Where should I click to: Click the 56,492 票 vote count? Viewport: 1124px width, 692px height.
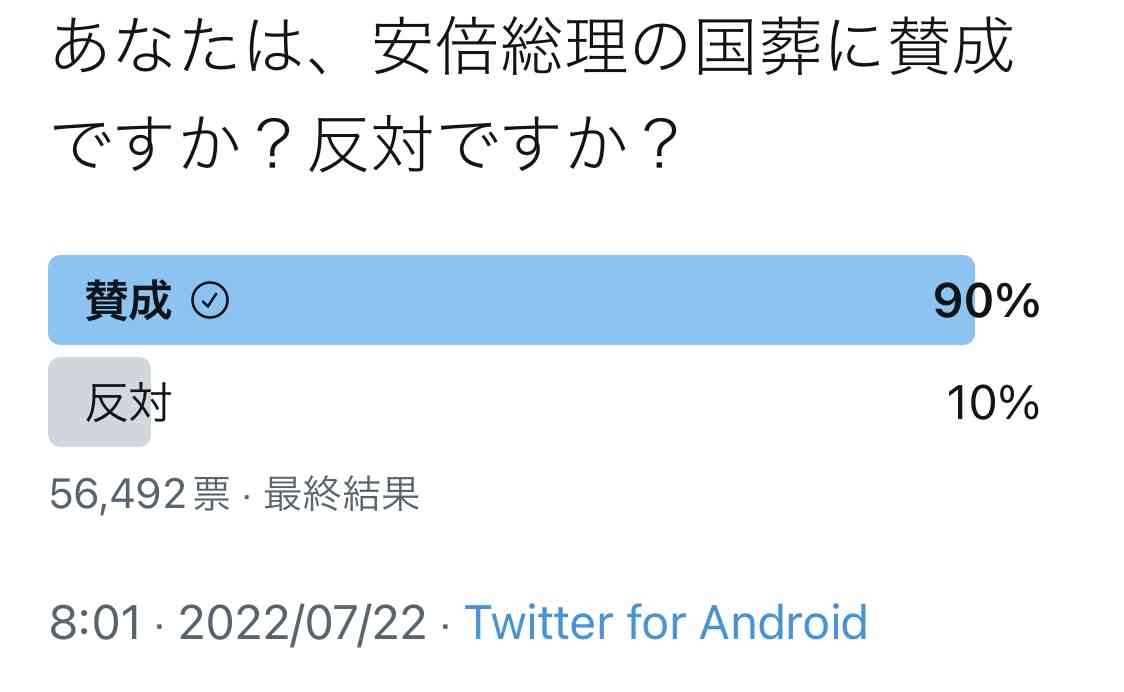pos(140,494)
